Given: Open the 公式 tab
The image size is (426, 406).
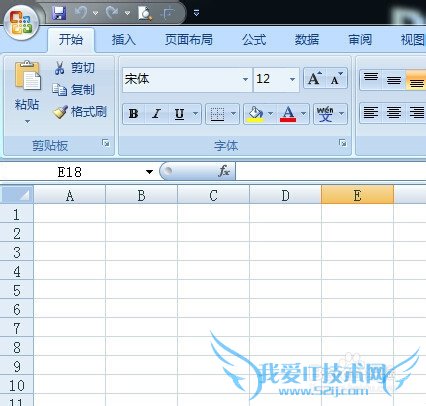Looking at the screenshot, I should 254,40.
